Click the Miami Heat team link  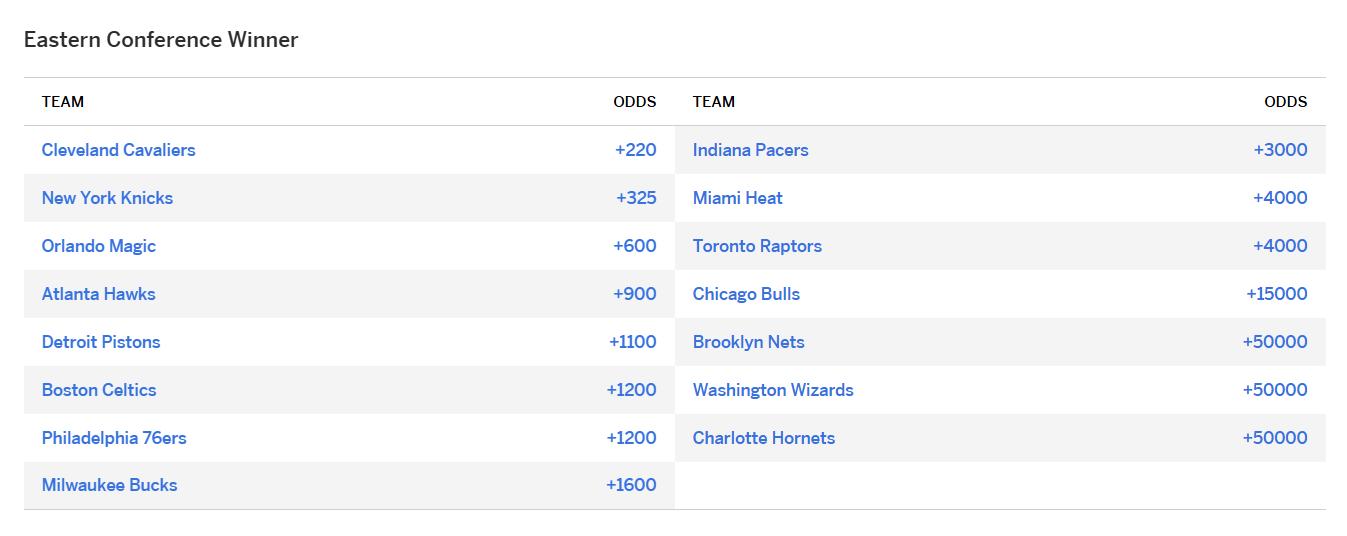click(737, 198)
